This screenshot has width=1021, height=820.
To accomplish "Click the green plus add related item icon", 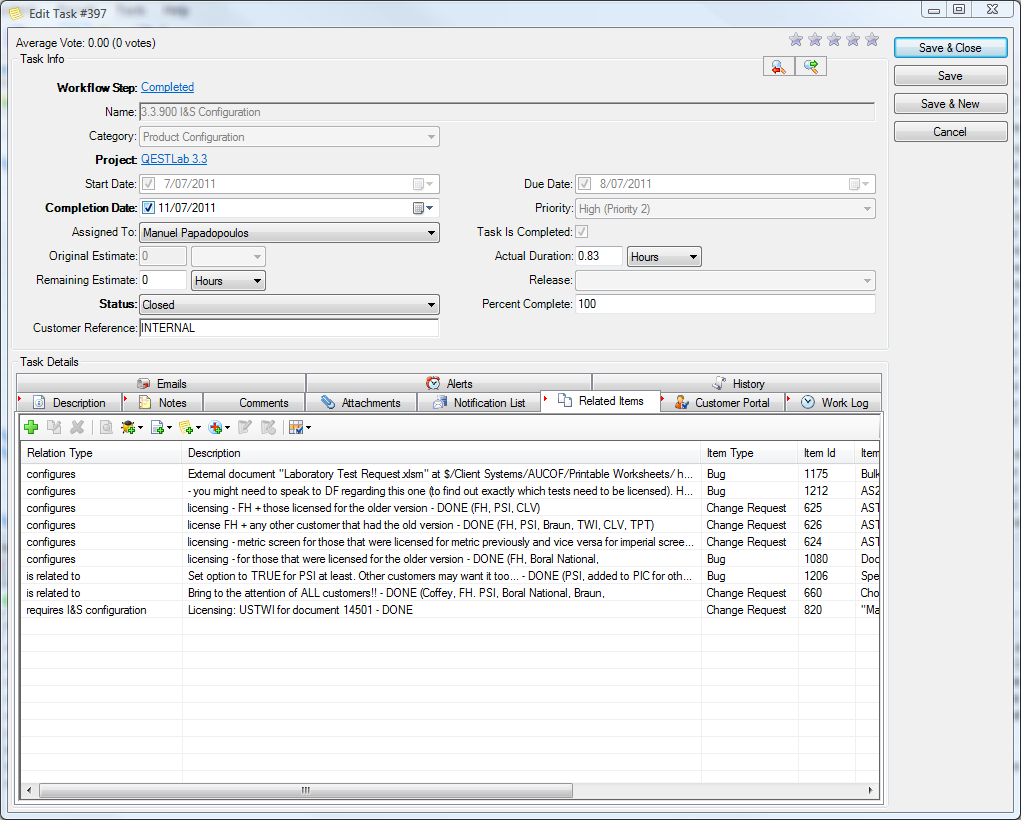I will [31, 427].
